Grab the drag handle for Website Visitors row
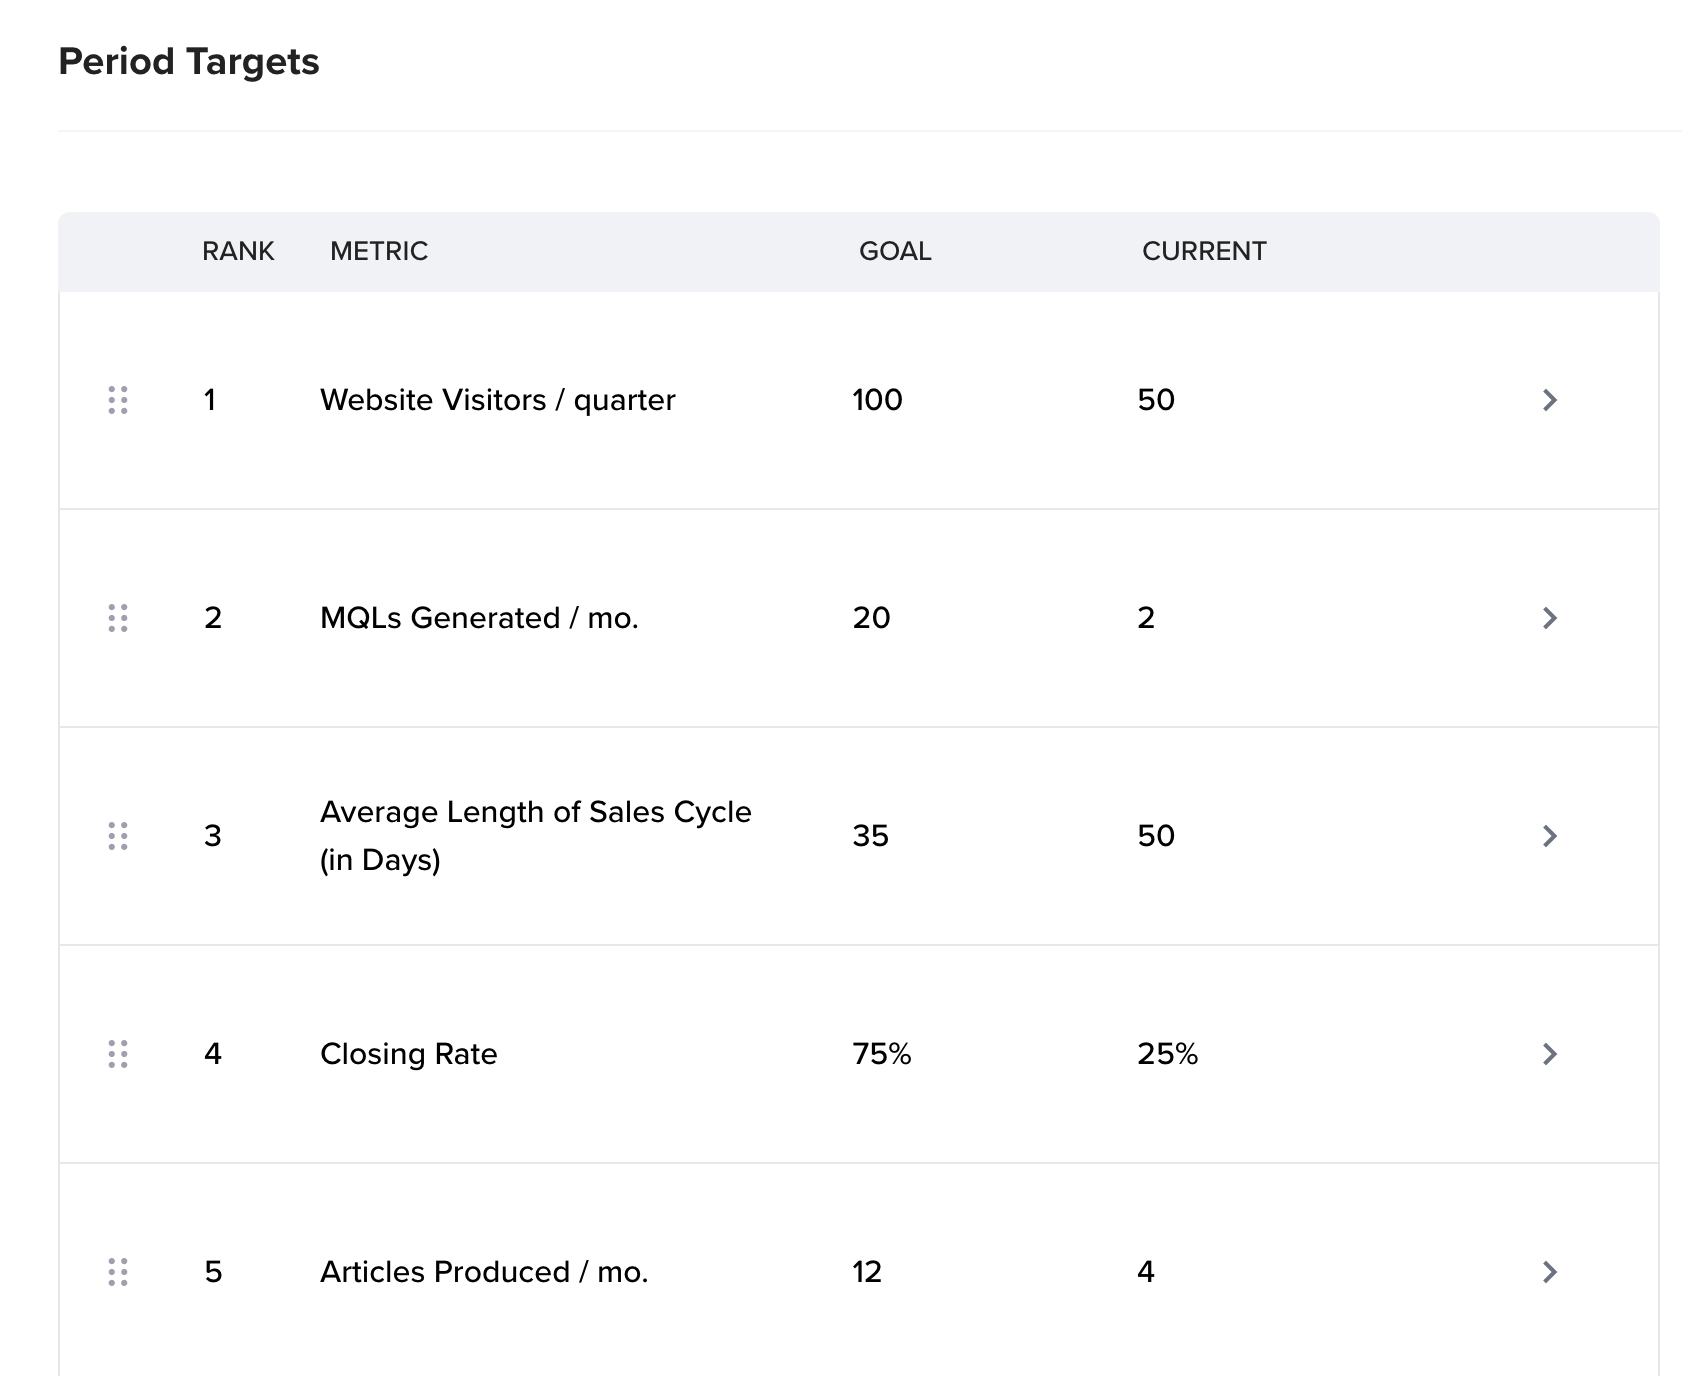 pos(118,400)
